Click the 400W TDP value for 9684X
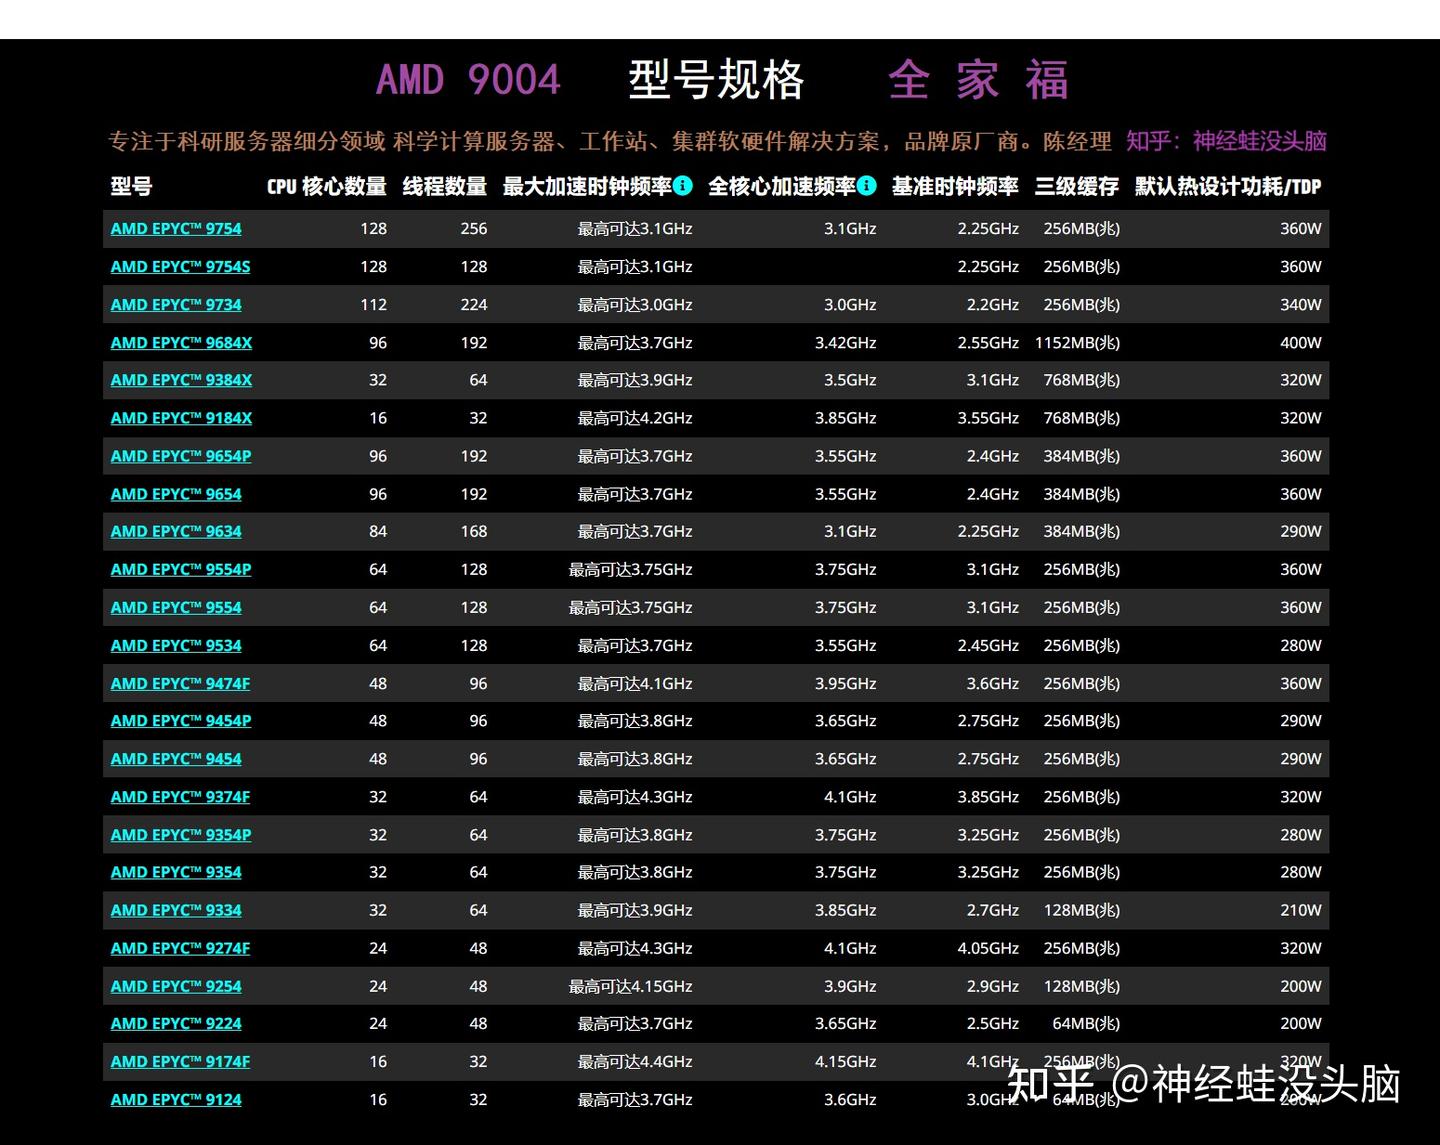The height and width of the screenshot is (1145, 1440). point(1298,342)
